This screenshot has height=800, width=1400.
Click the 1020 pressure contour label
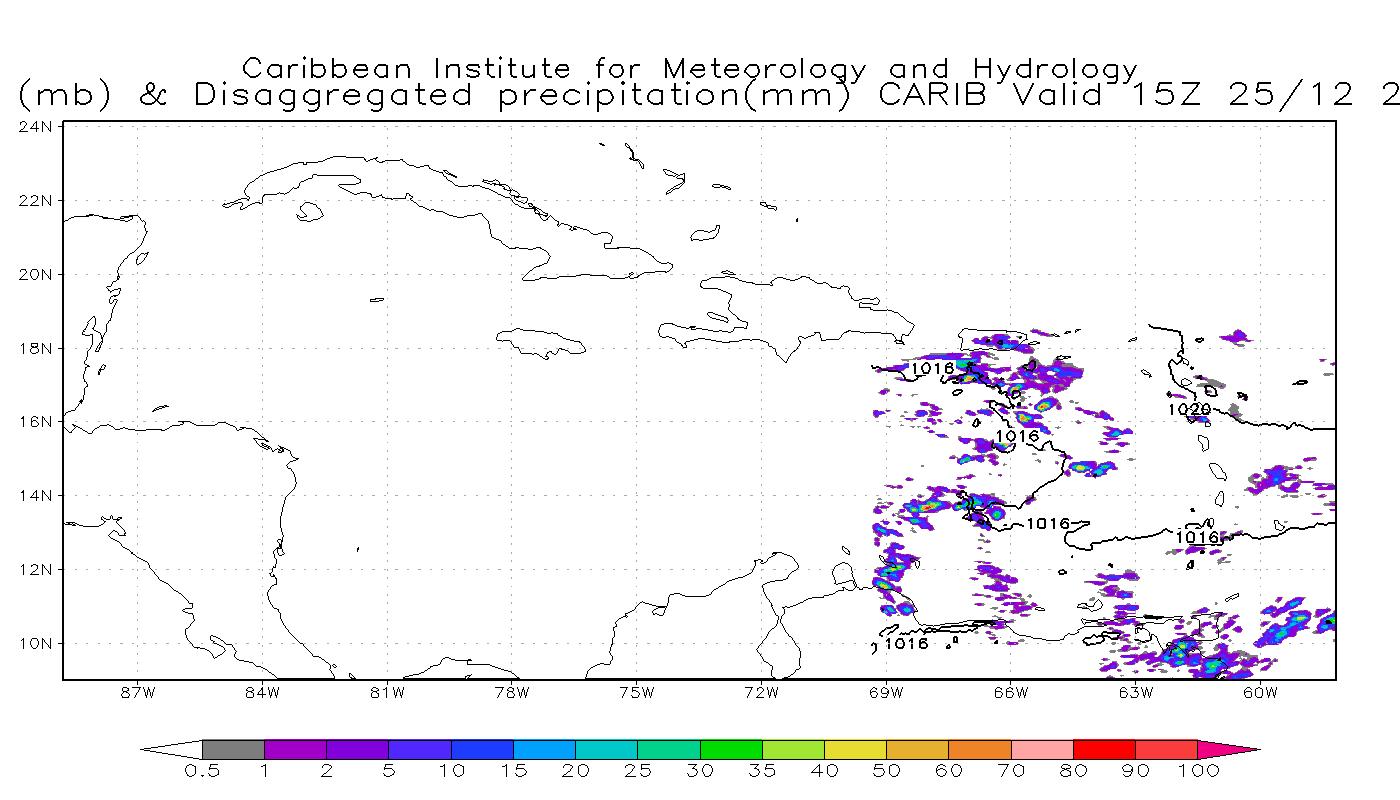pyautogui.click(x=1189, y=409)
